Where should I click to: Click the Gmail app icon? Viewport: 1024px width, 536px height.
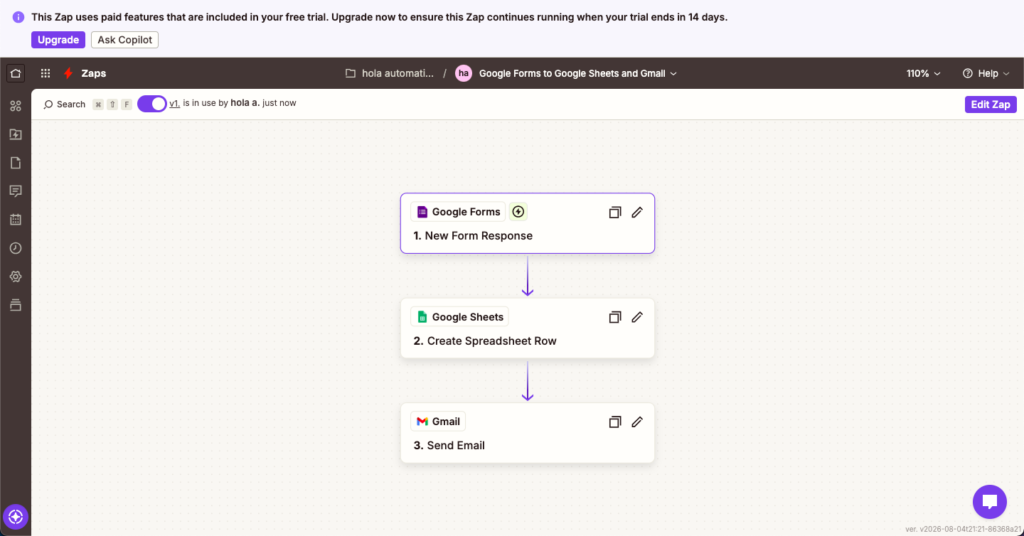[422, 421]
